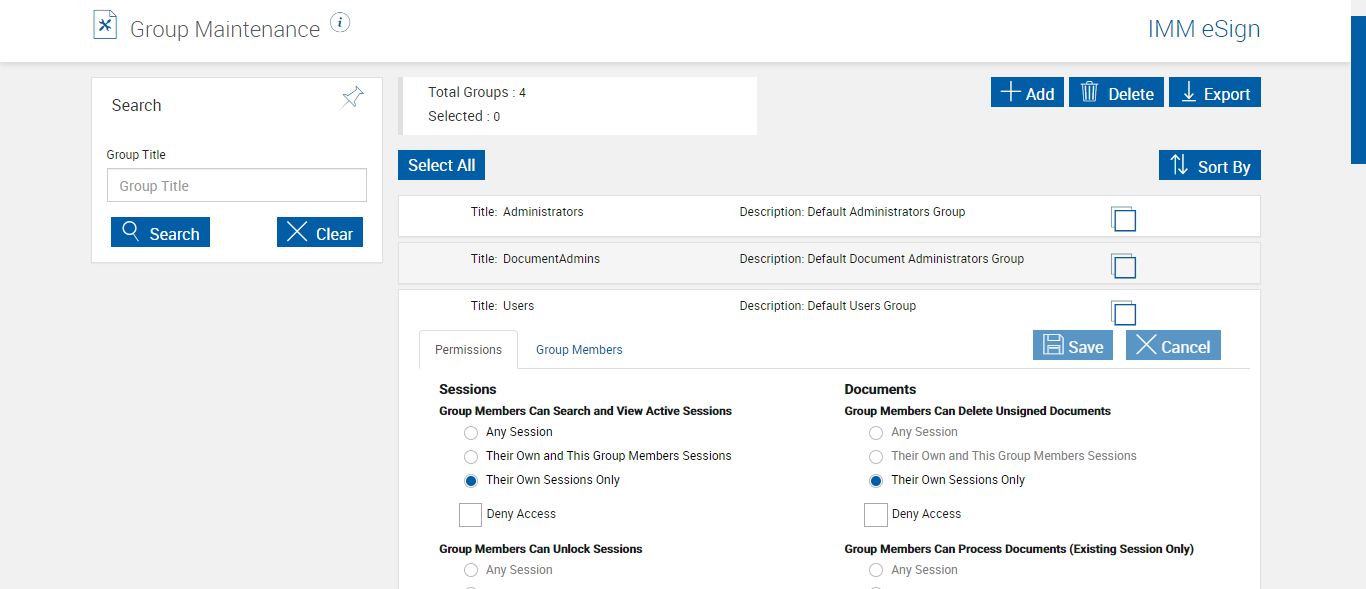
Task: Switch to the Group Members tab
Action: [579, 350]
